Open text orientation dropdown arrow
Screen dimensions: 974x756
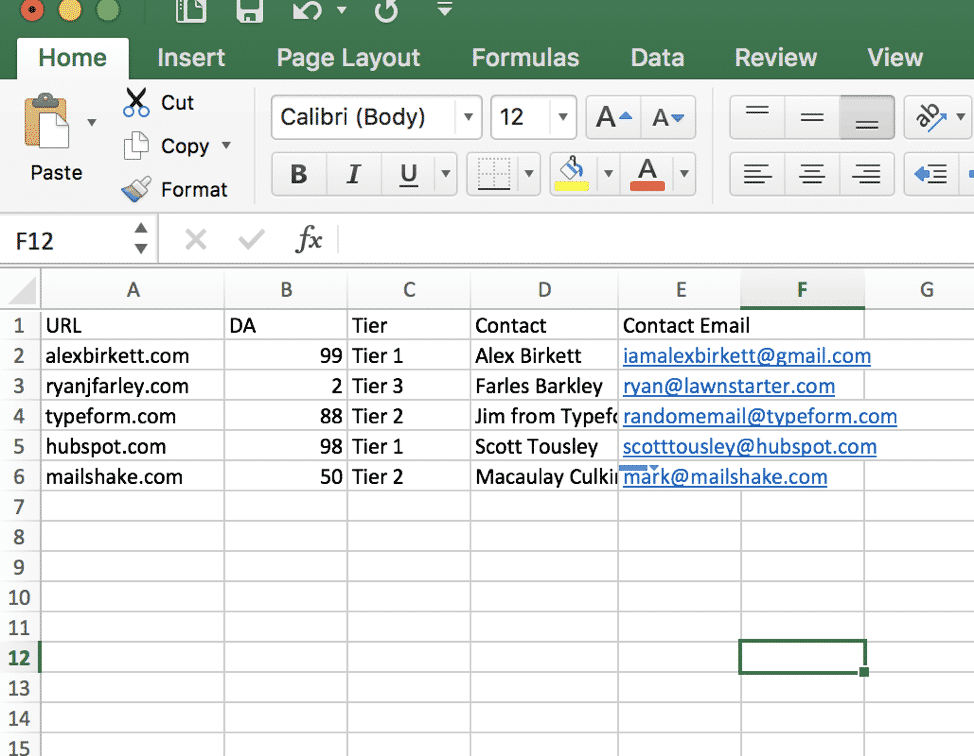[x=961, y=117]
